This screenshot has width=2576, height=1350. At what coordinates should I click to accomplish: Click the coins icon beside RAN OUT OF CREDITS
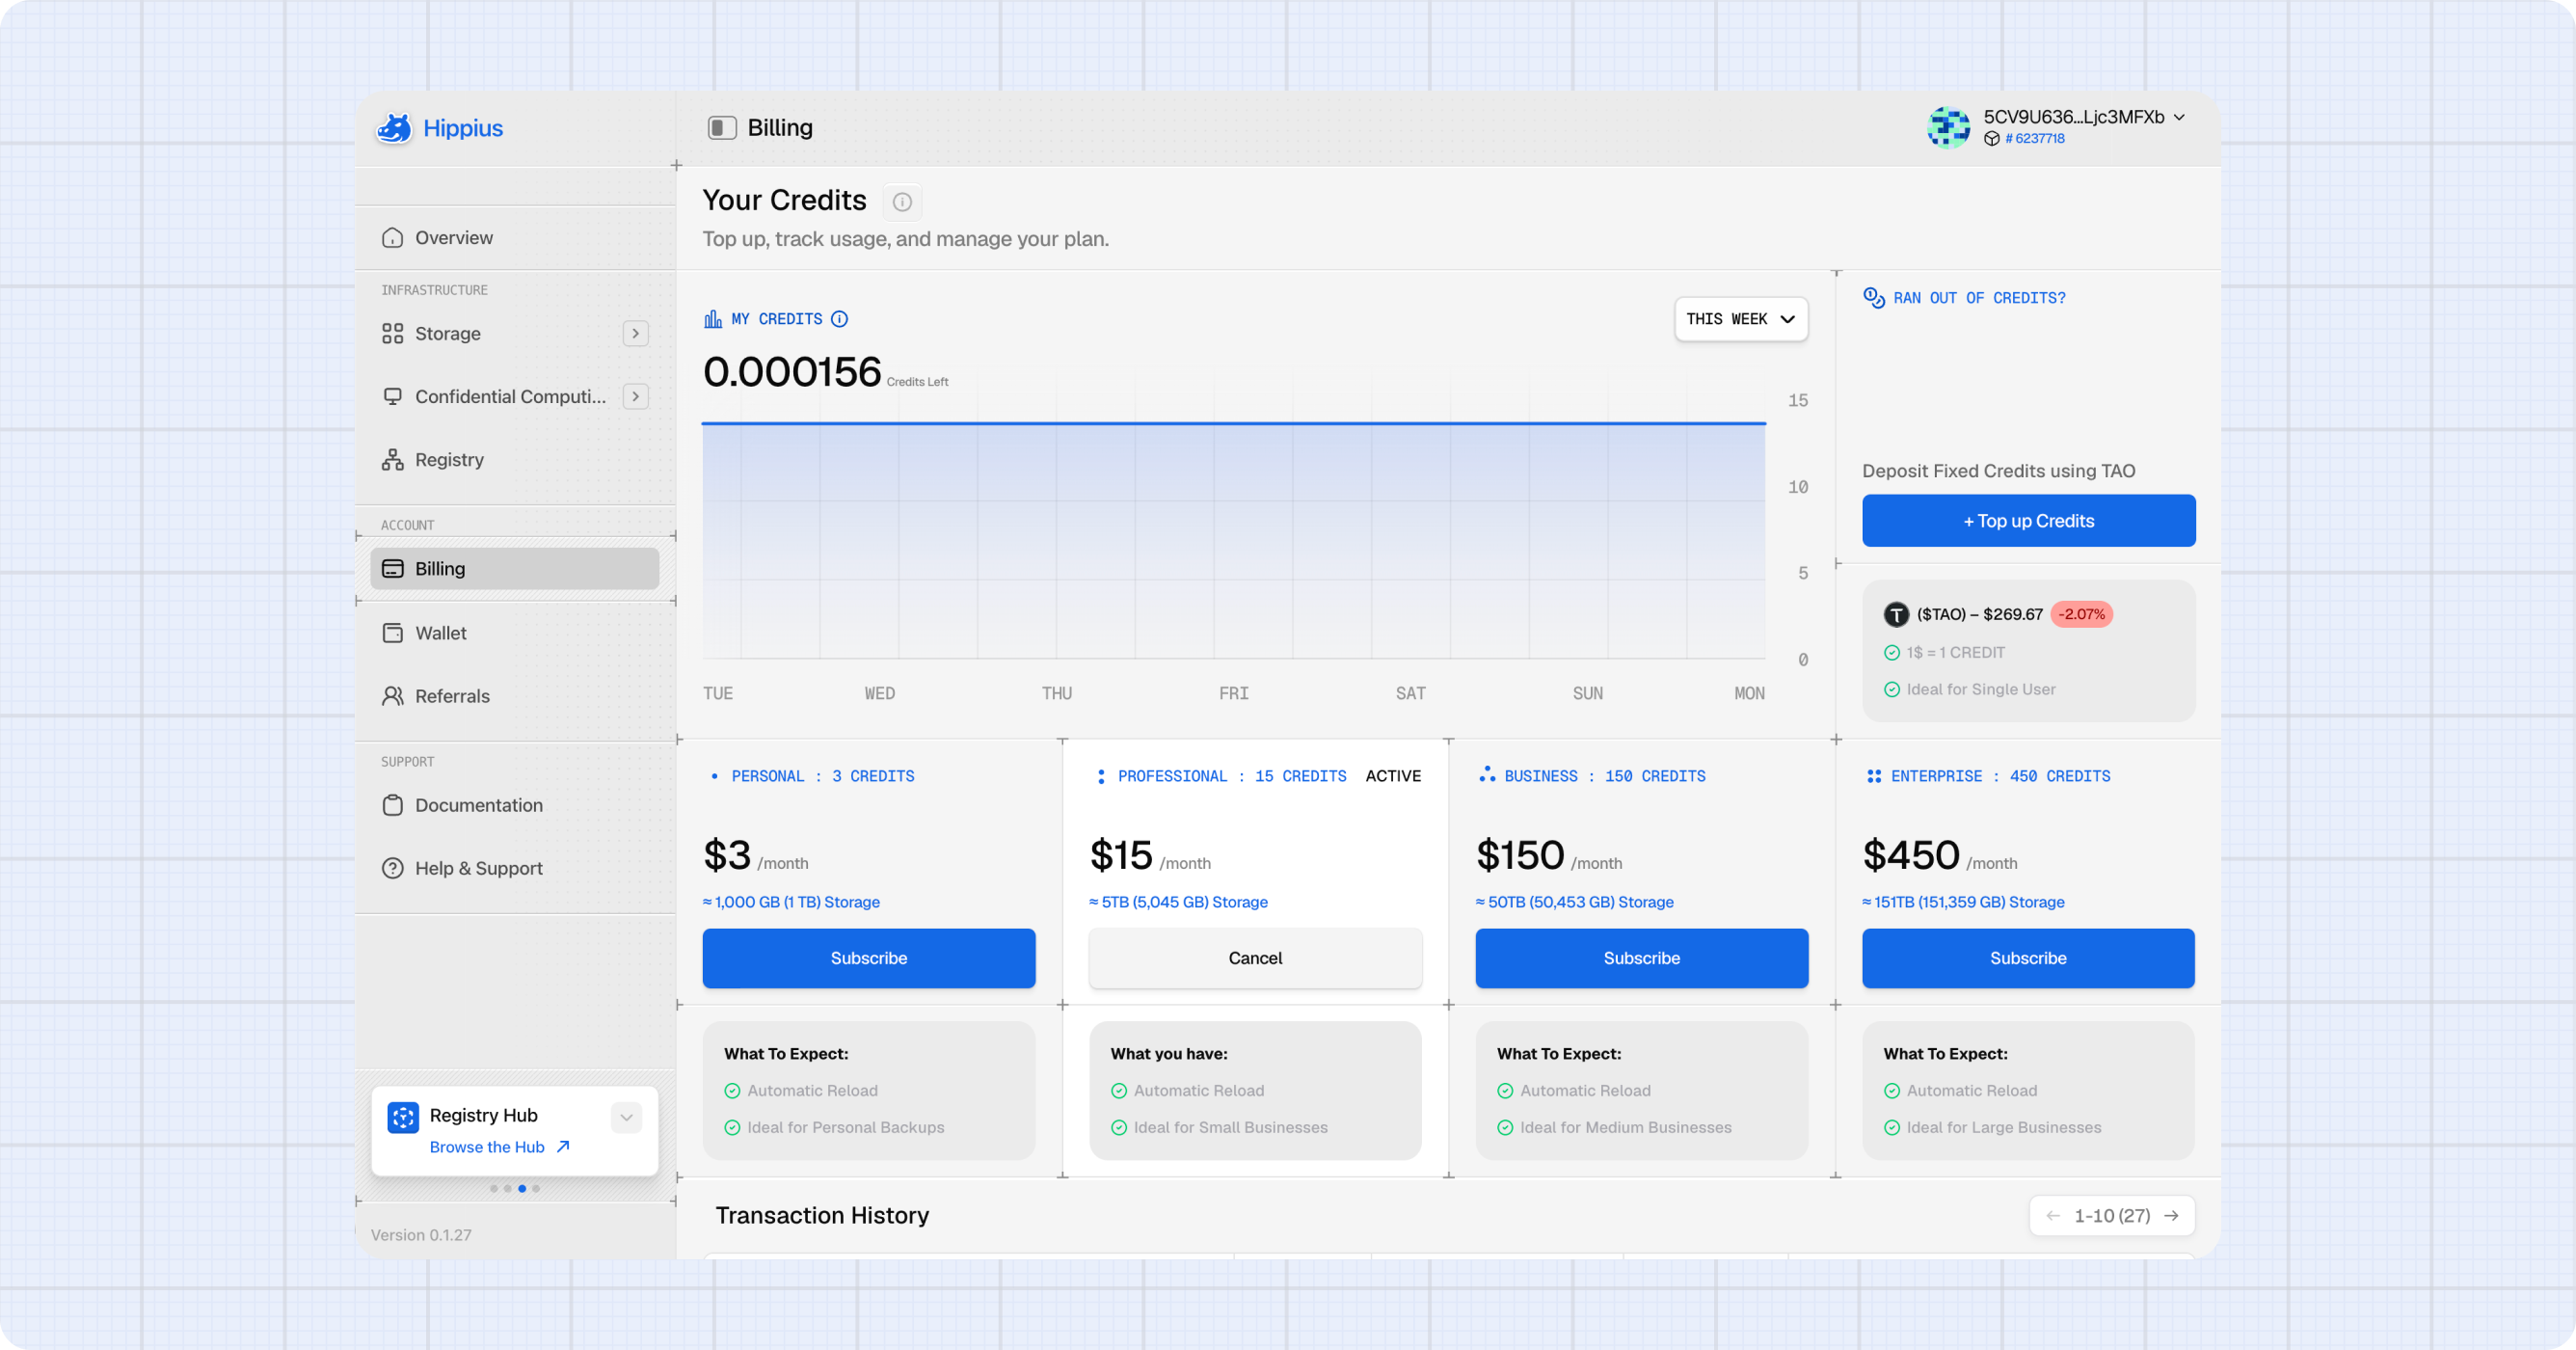click(x=1873, y=297)
